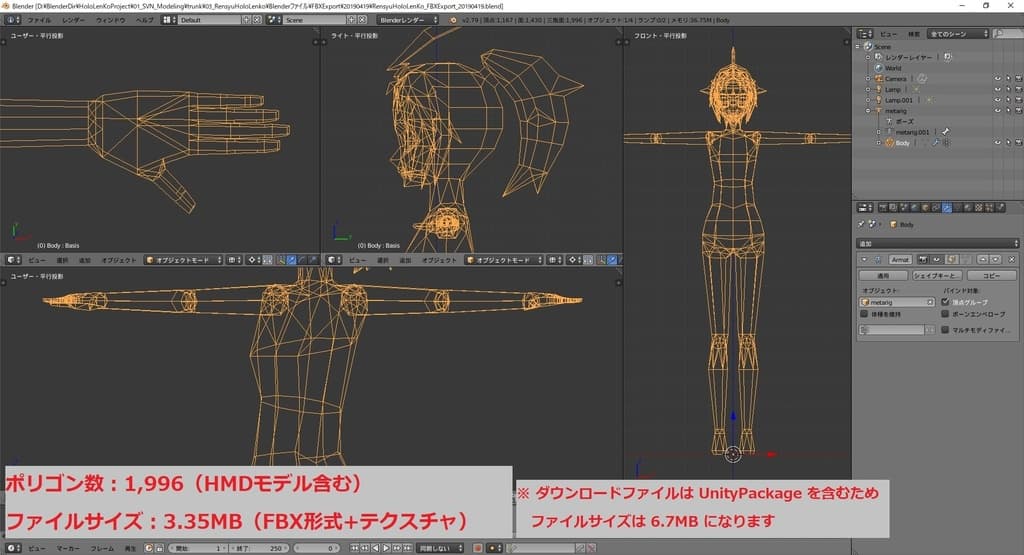The width and height of the screenshot is (1024, 555).
Task: Click the Body mesh icon in outliner
Action: click(887, 143)
